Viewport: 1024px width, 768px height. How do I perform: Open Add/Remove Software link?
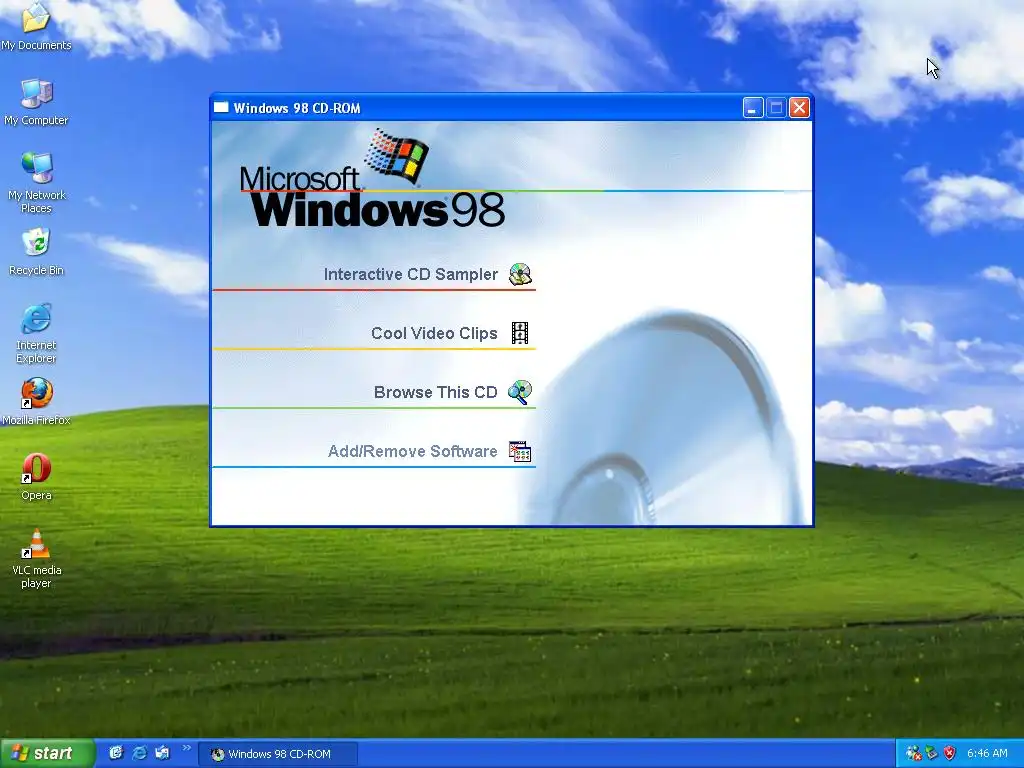click(412, 451)
